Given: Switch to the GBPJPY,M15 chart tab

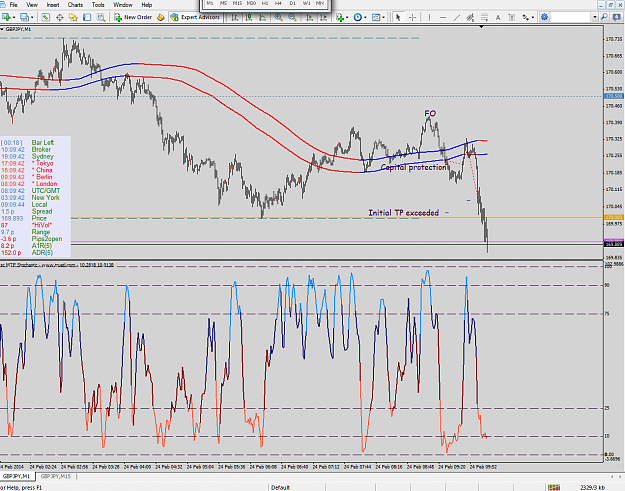Looking at the screenshot, I should point(55,476).
